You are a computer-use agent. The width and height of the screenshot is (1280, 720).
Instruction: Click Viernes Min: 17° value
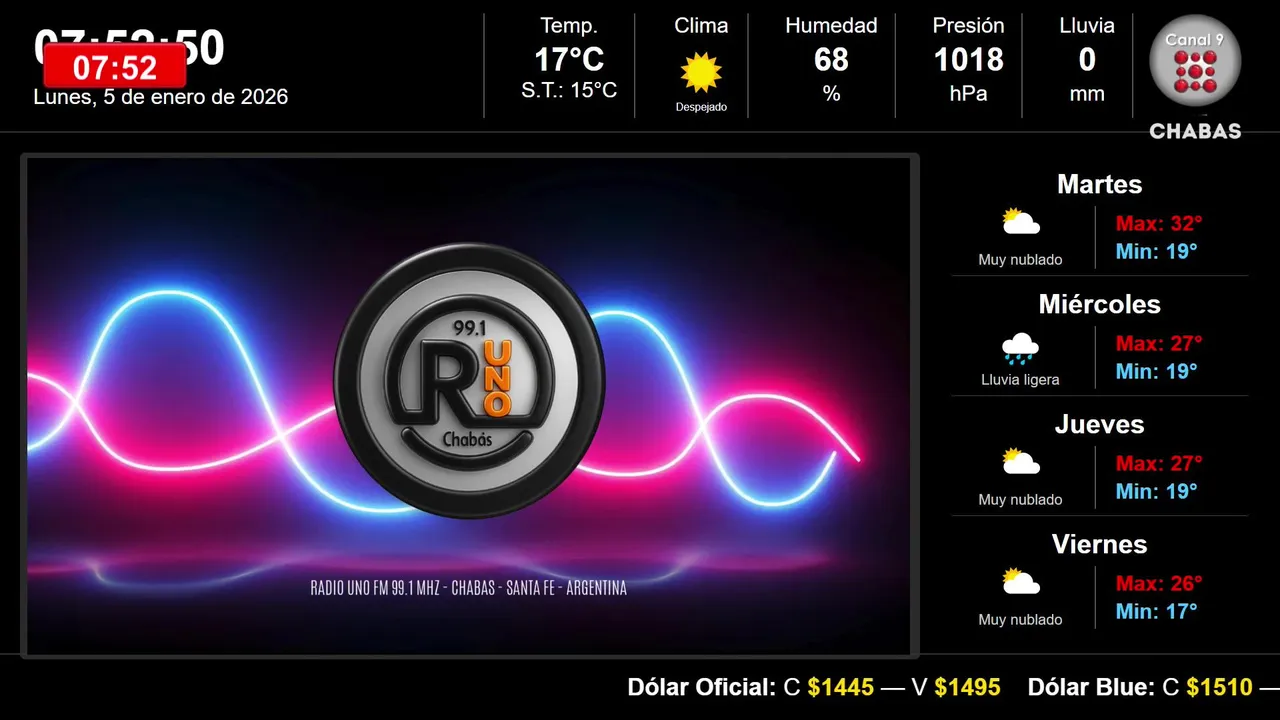click(1156, 611)
